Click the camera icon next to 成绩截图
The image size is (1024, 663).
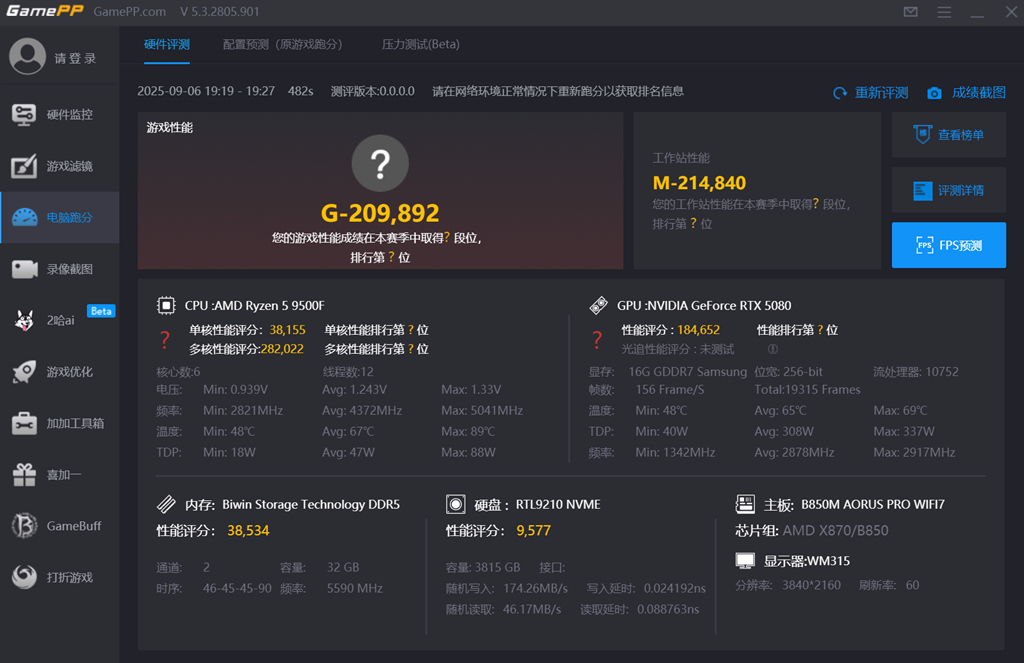tap(935, 93)
